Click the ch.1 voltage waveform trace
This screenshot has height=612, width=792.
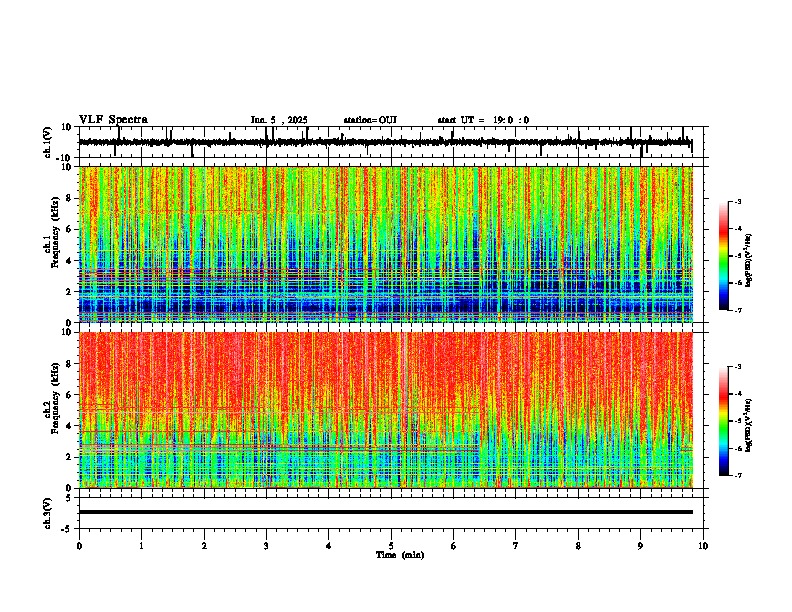[385, 142]
